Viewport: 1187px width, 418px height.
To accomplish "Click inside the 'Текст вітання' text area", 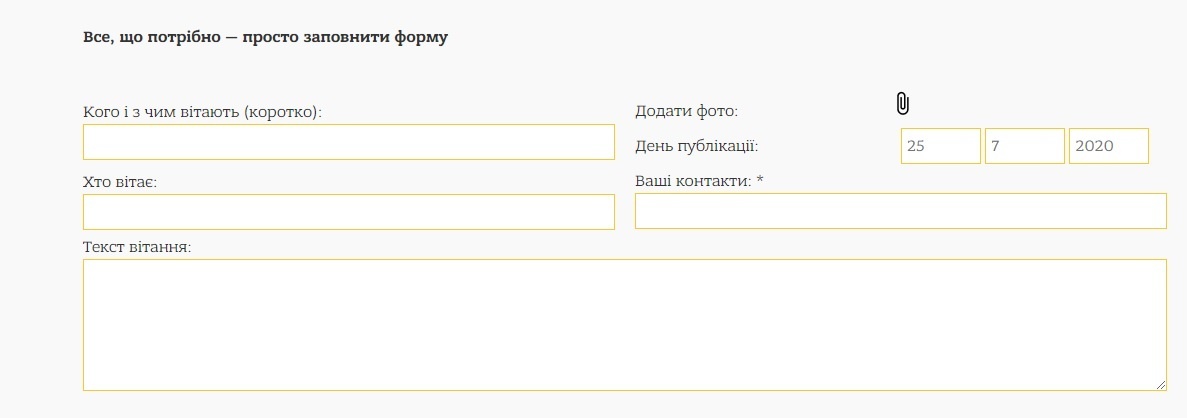I will click(x=625, y=325).
